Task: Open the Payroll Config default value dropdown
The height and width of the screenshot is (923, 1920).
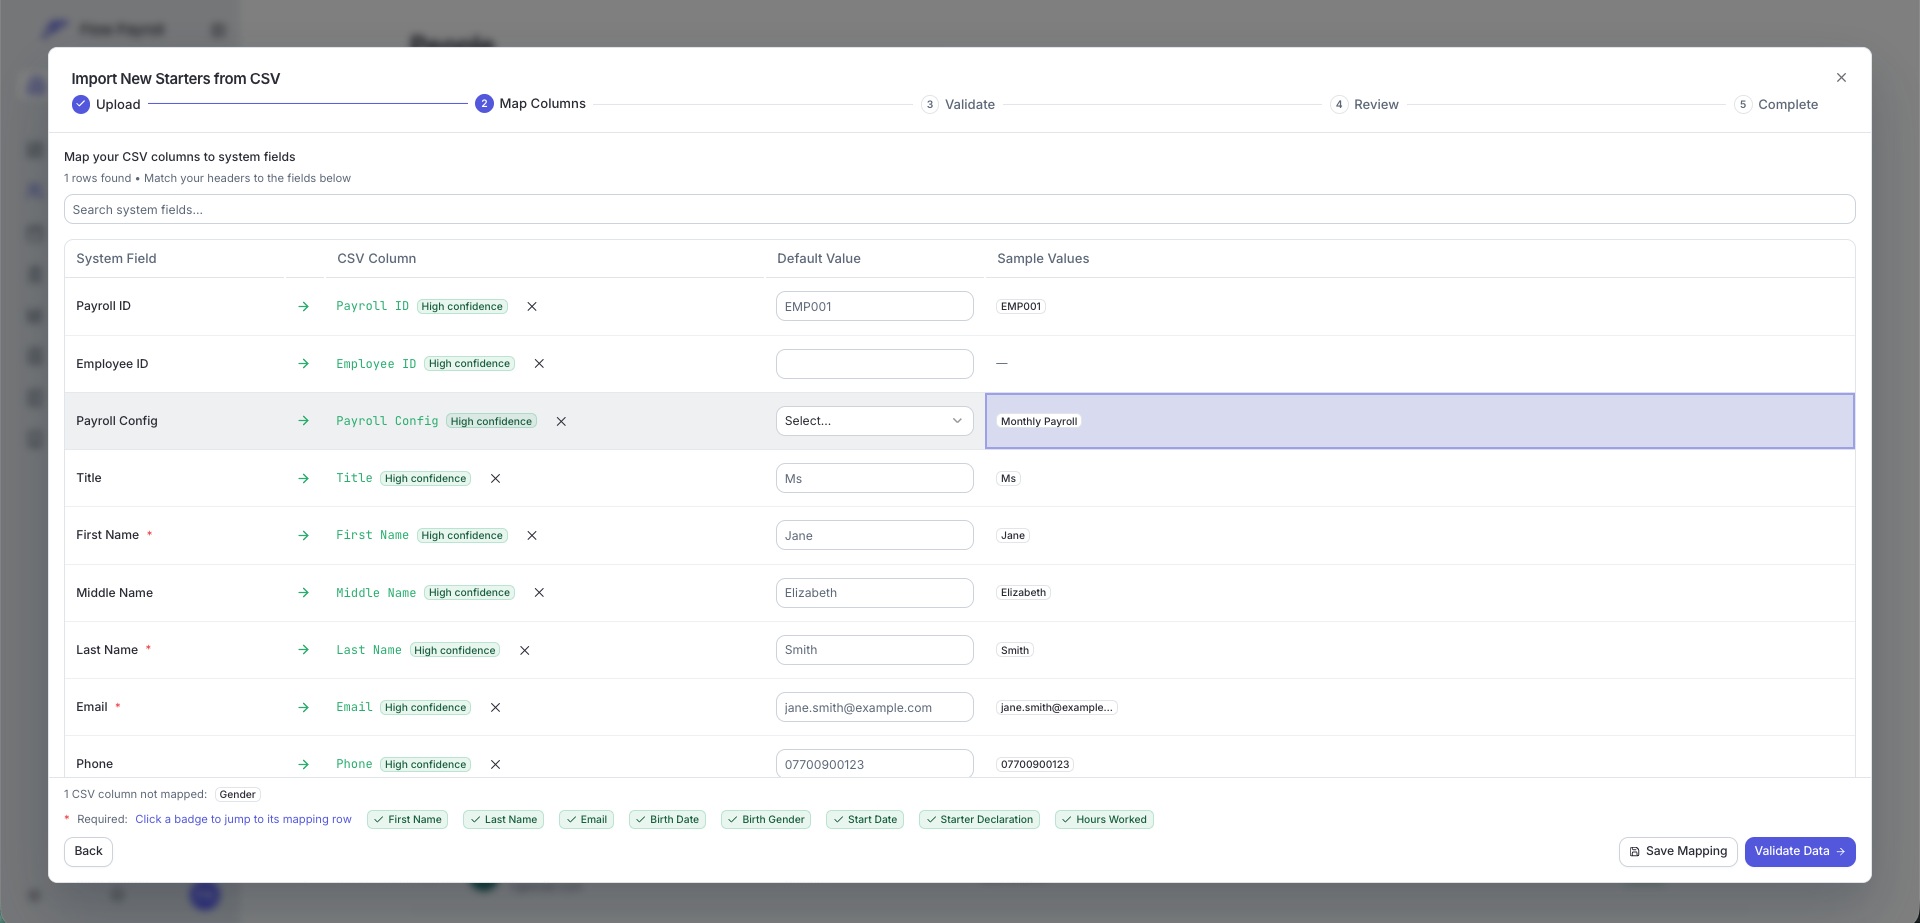Action: tap(874, 421)
